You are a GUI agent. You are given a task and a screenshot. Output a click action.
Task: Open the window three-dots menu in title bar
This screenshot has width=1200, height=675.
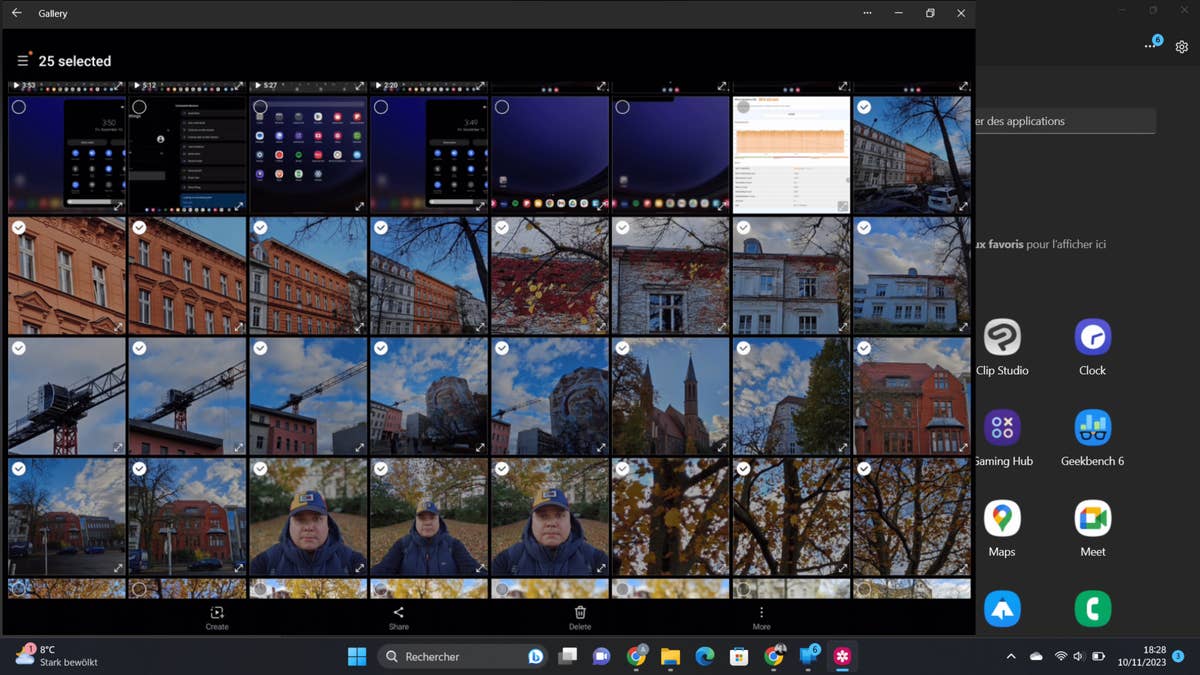click(x=867, y=13)
